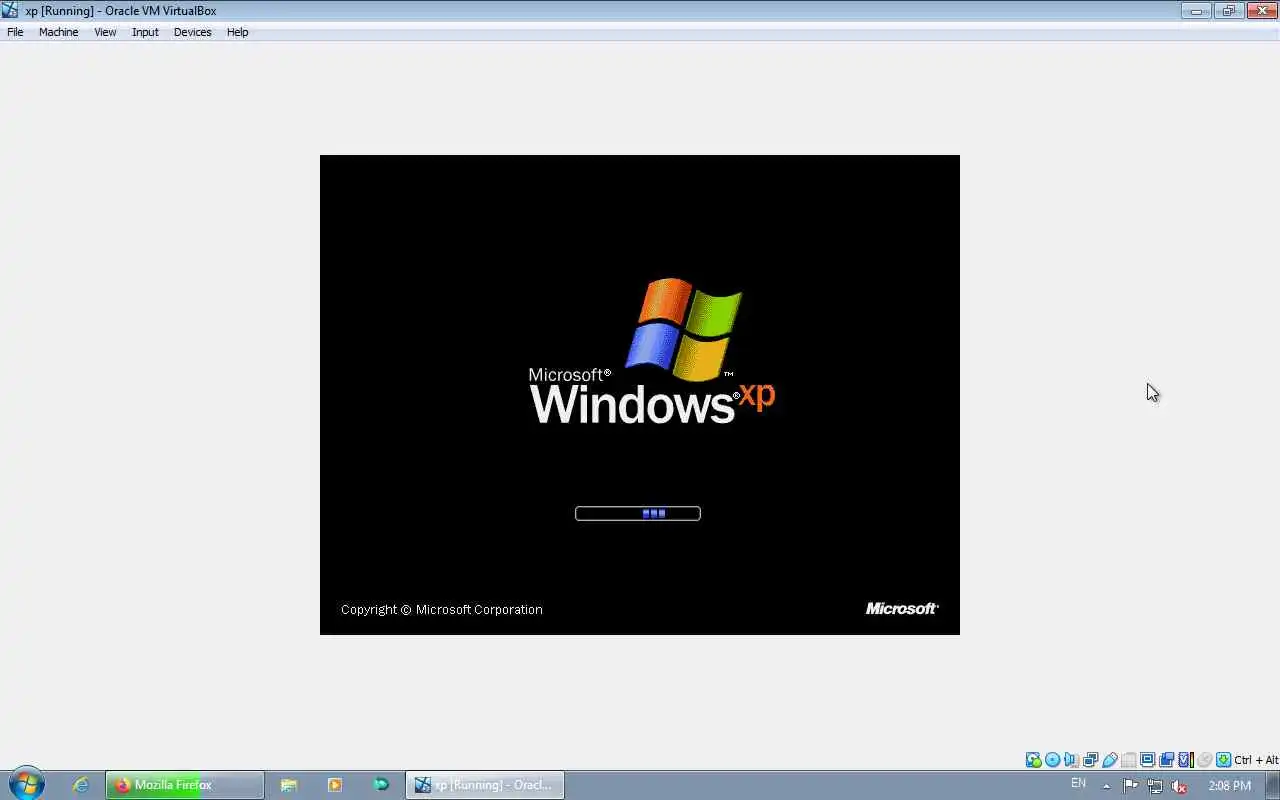Click the USB devices indicator
1280x800 pixels.
point(1110,760)
